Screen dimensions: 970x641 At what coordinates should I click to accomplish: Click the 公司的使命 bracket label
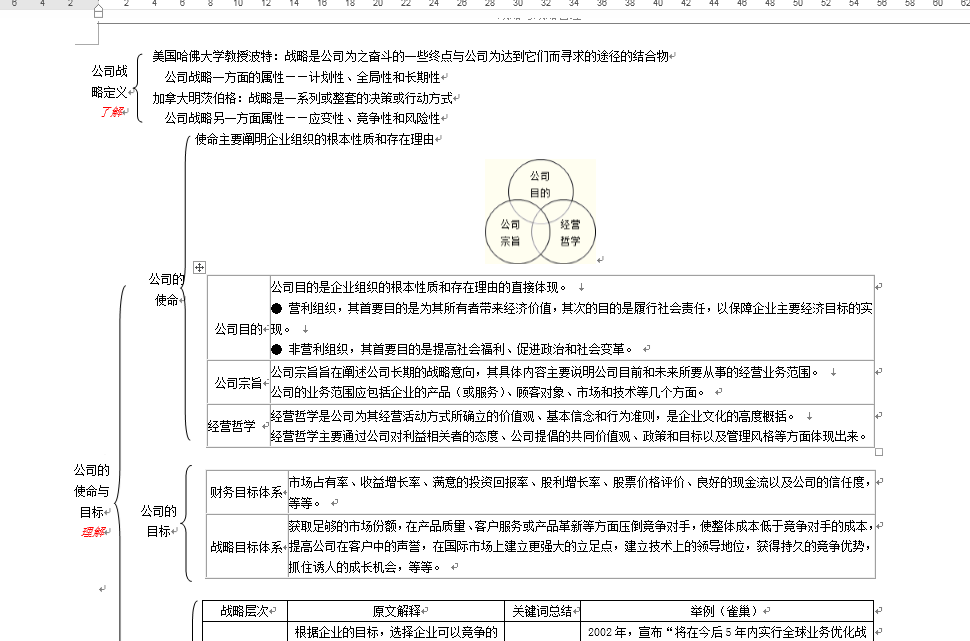pos(166,290)
